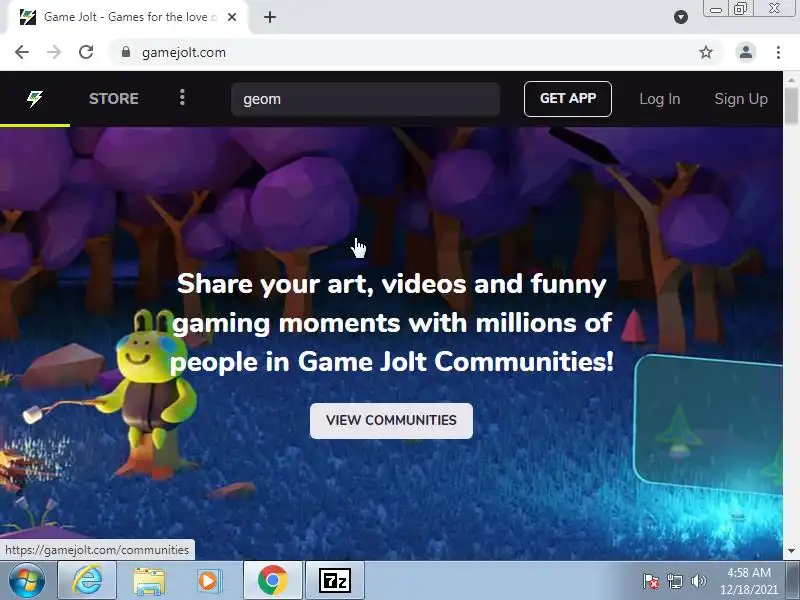Open 7-Zip from the taskbar
Screen dimensions: 800x600
point(335,581)
